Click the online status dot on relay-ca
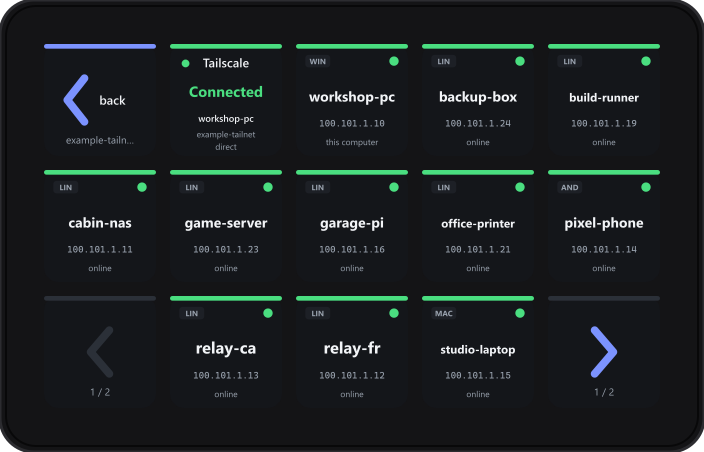This screenshot has width=704, height=452. point(268,313)
